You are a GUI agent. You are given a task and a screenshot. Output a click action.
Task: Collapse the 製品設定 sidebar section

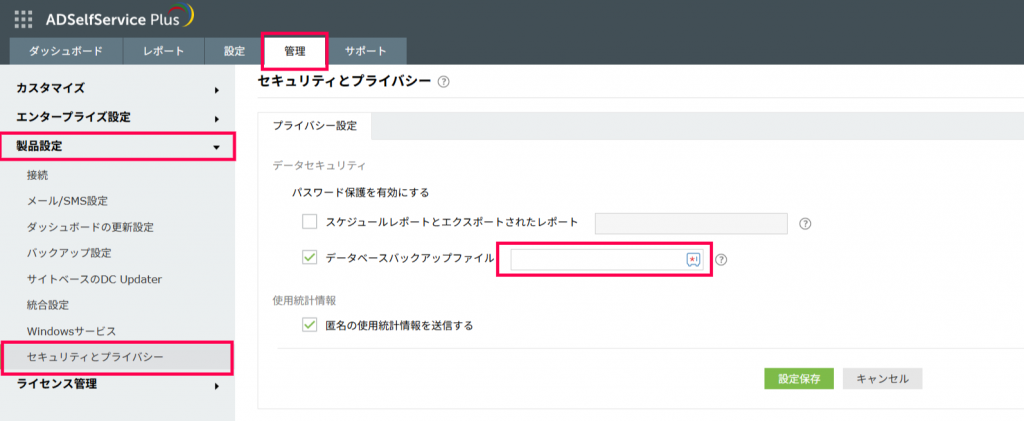[x=118, y=147]
